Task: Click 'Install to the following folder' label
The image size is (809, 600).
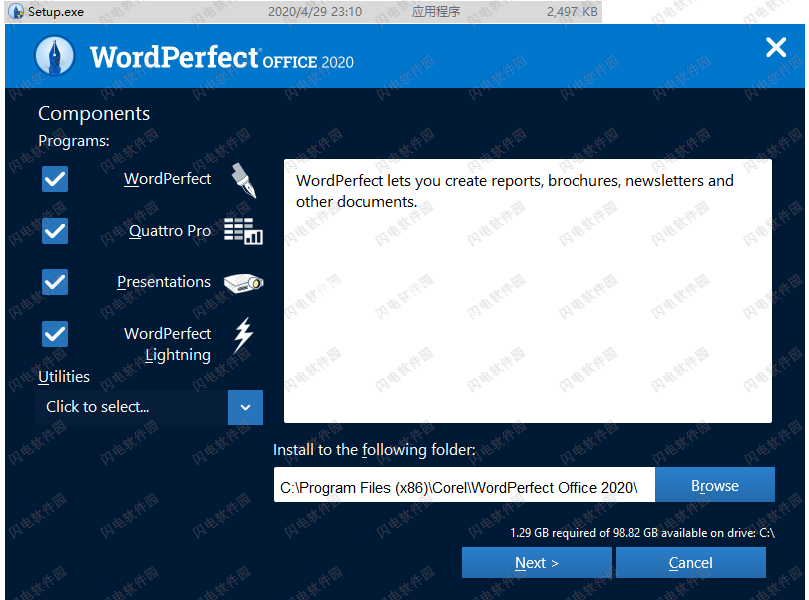Action: click(374, 450)
